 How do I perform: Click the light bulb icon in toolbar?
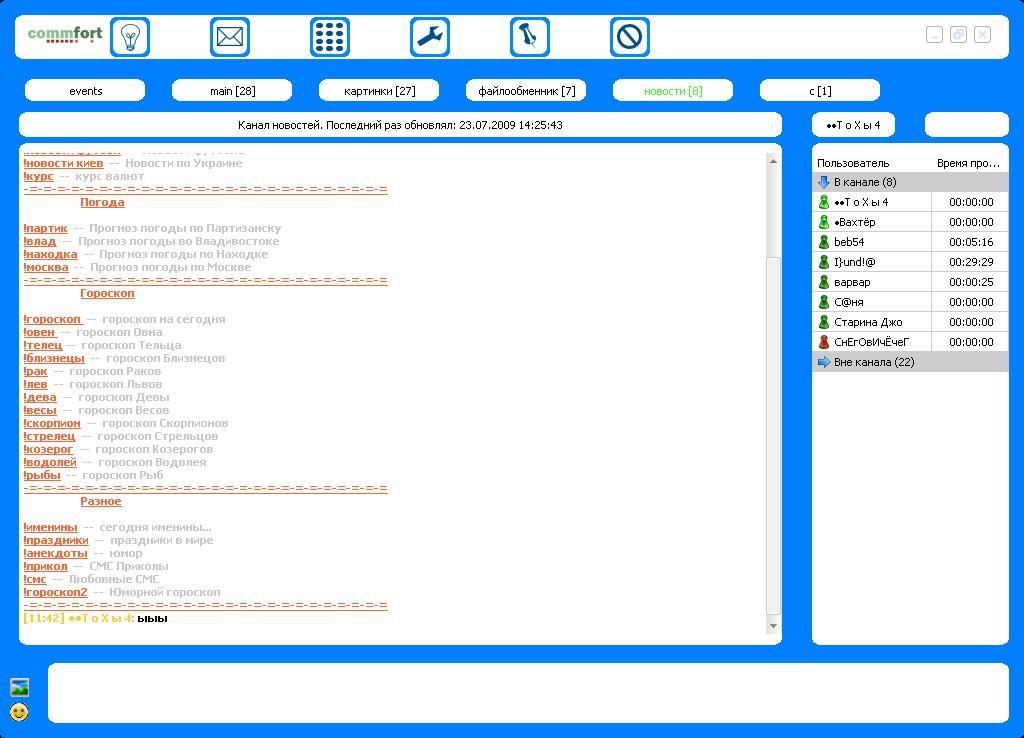pyautogui.click(x=130, y=38)
